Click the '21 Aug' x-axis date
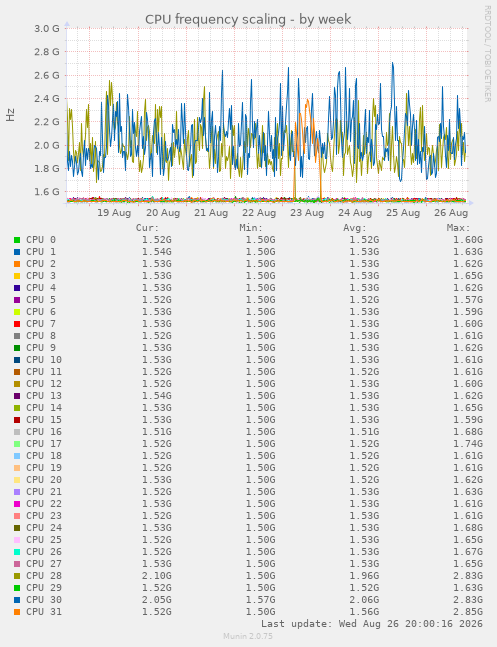Viewport: 497px width, 647px height. click(x=211, y=213)
